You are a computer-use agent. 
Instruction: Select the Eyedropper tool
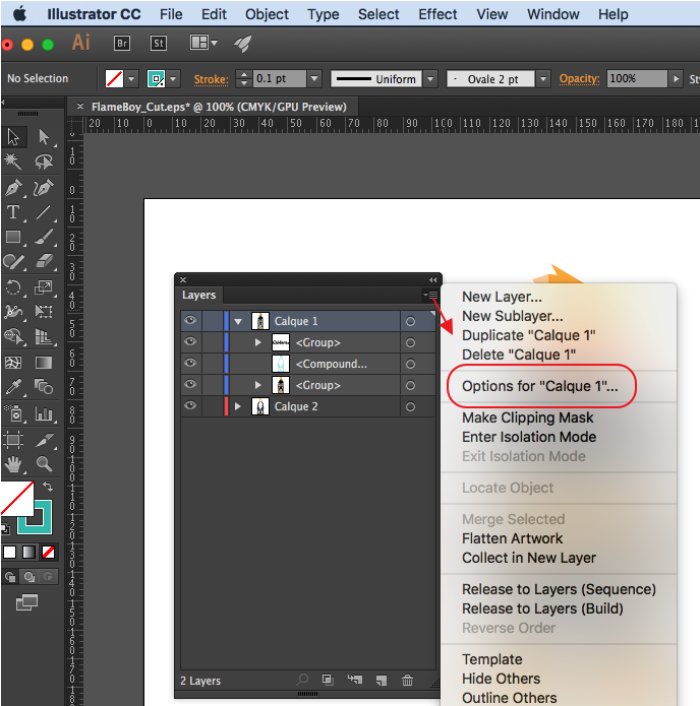click(14, 387)
